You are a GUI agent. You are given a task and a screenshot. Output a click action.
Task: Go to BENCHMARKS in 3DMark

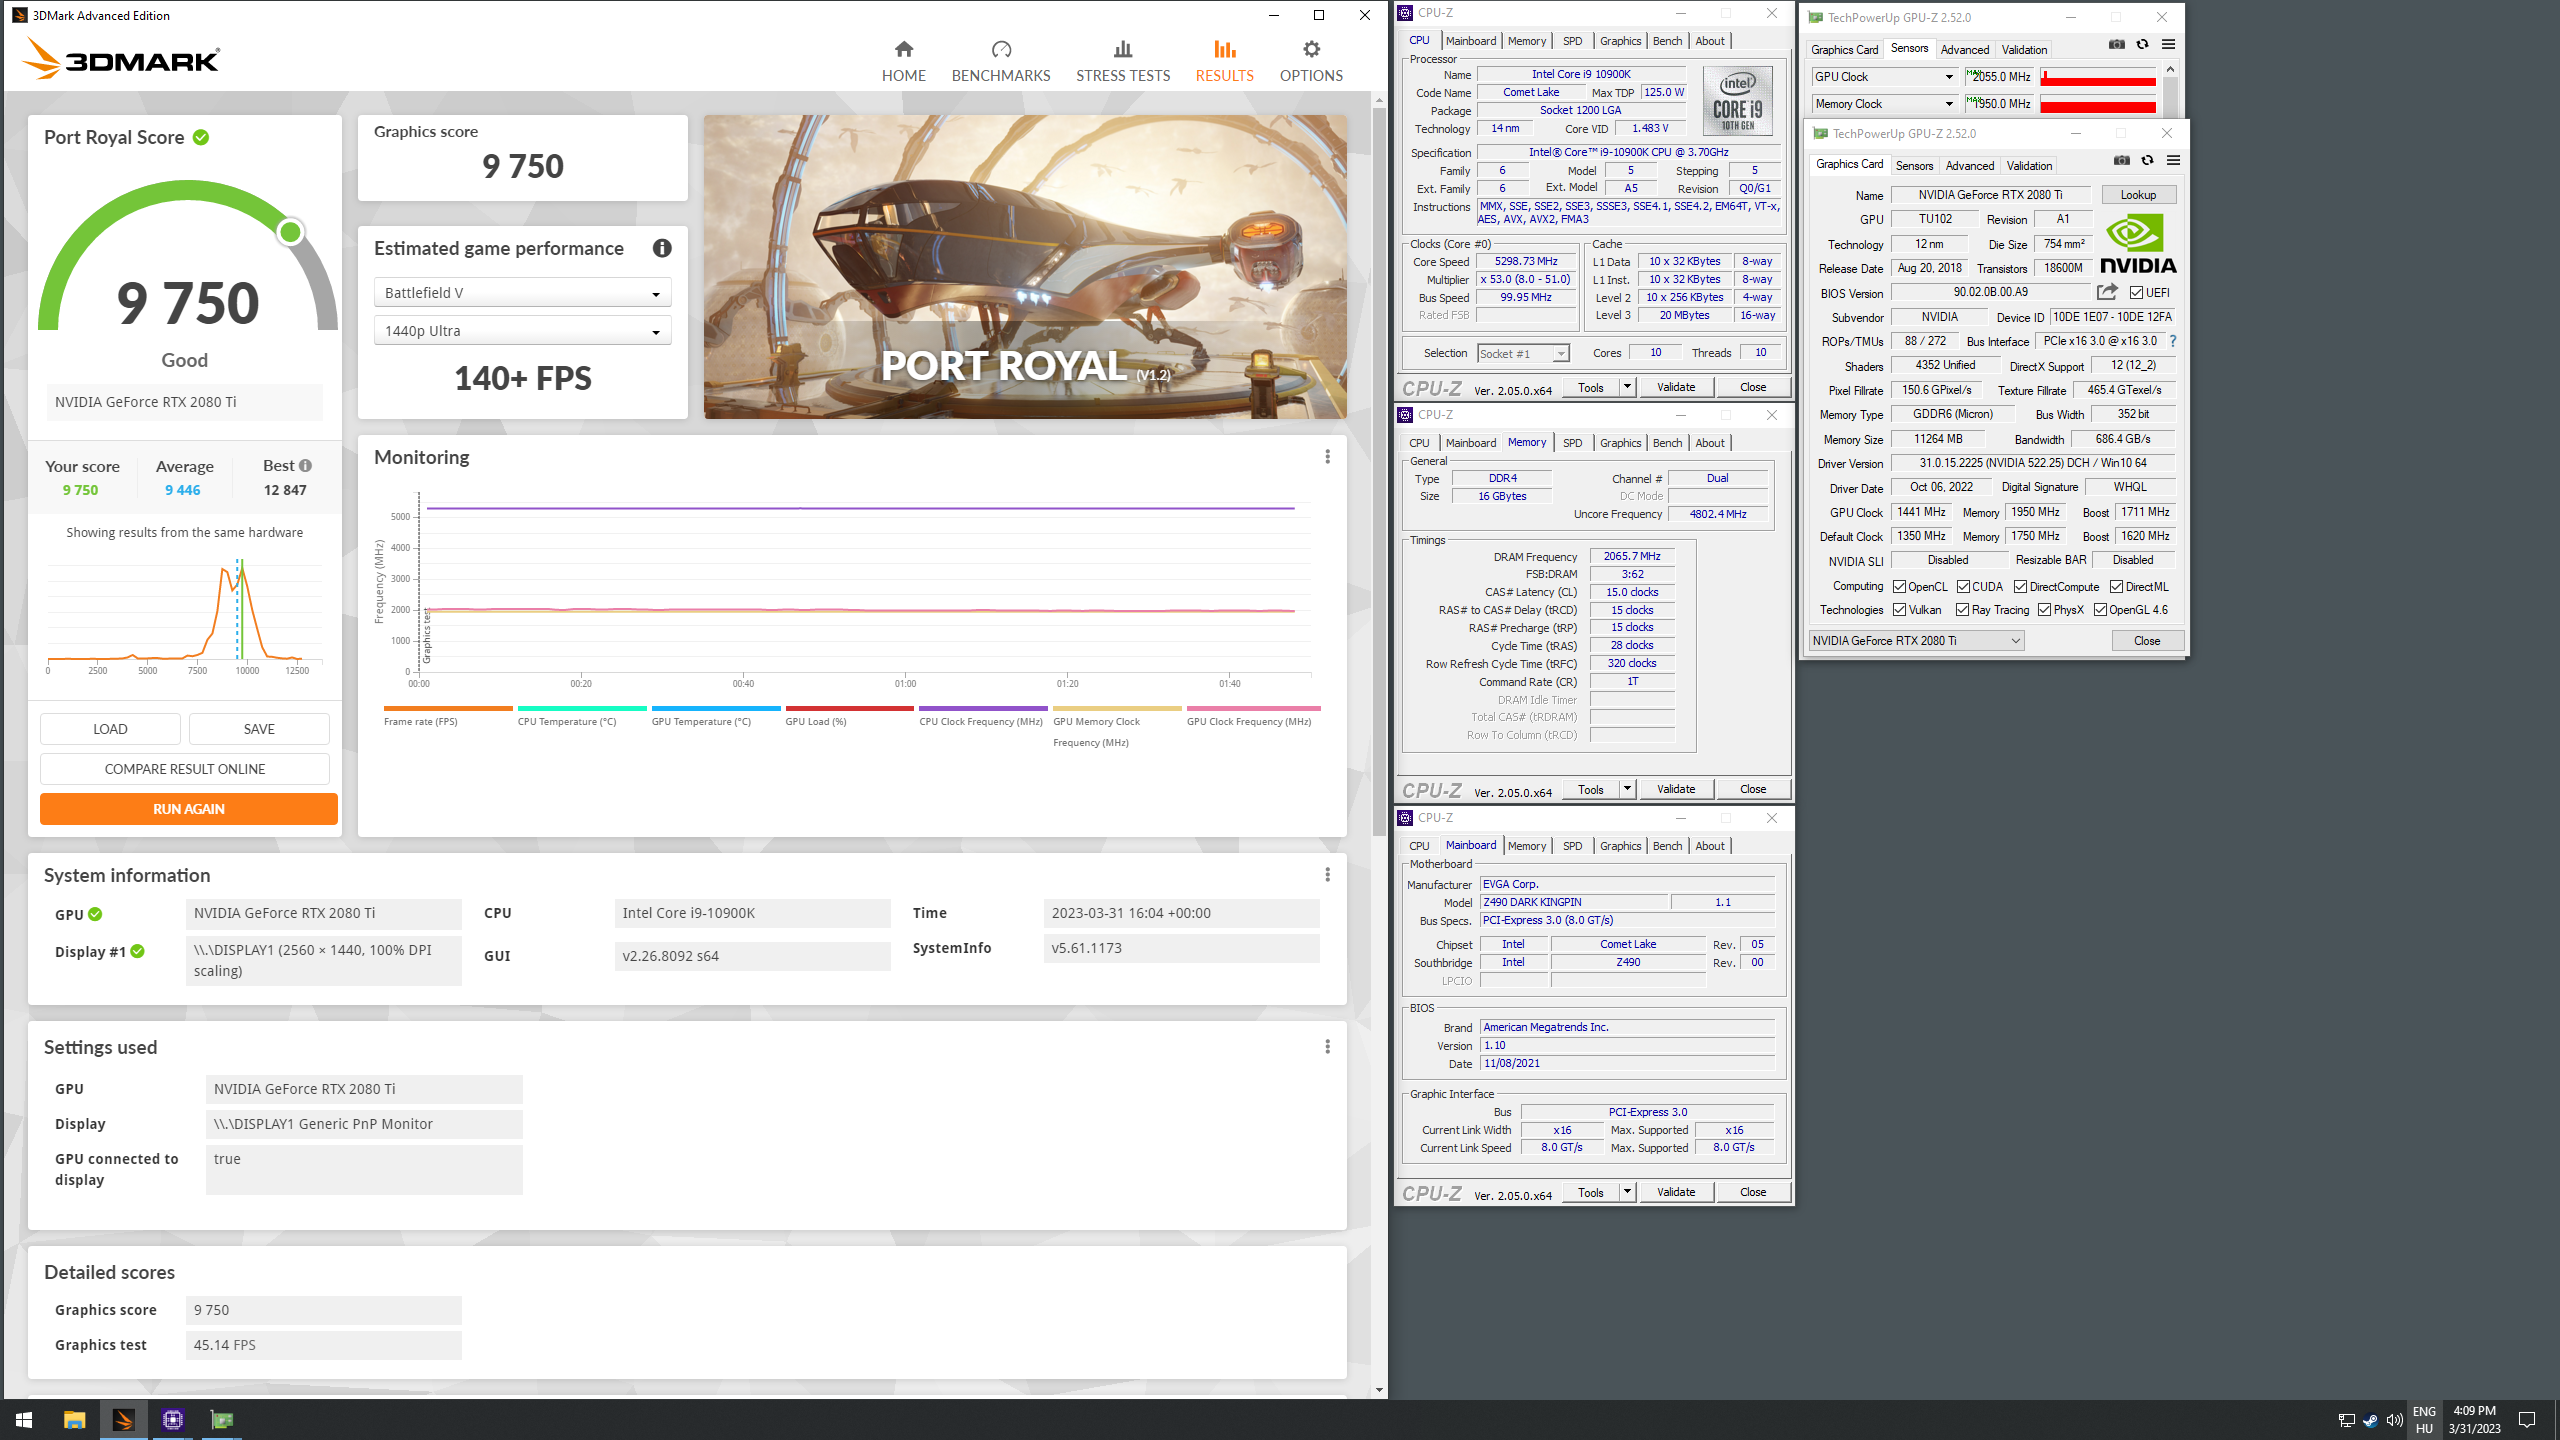[1000, 61]
